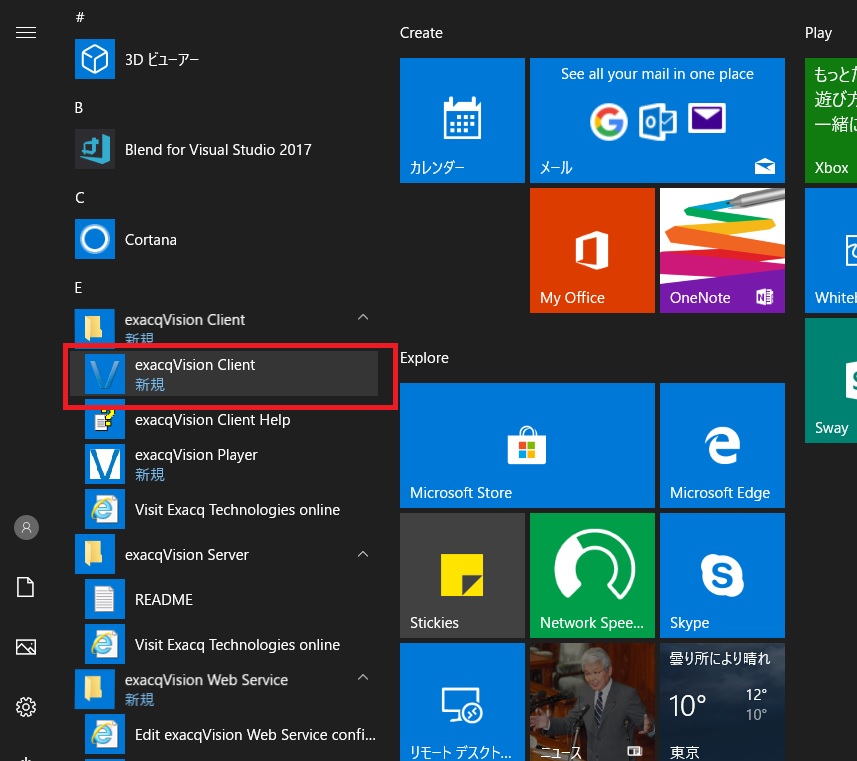
Task: Open the Microsoft Store tile
Action: point(527,445)
